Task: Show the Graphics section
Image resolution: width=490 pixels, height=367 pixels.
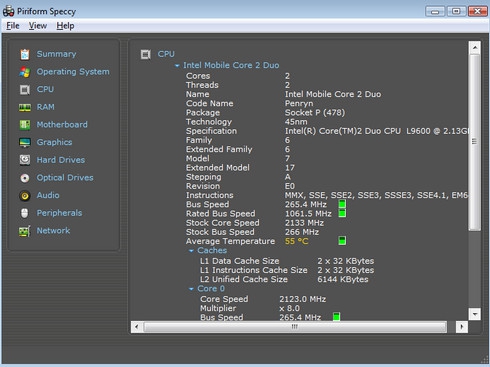Action: [54, 142]
